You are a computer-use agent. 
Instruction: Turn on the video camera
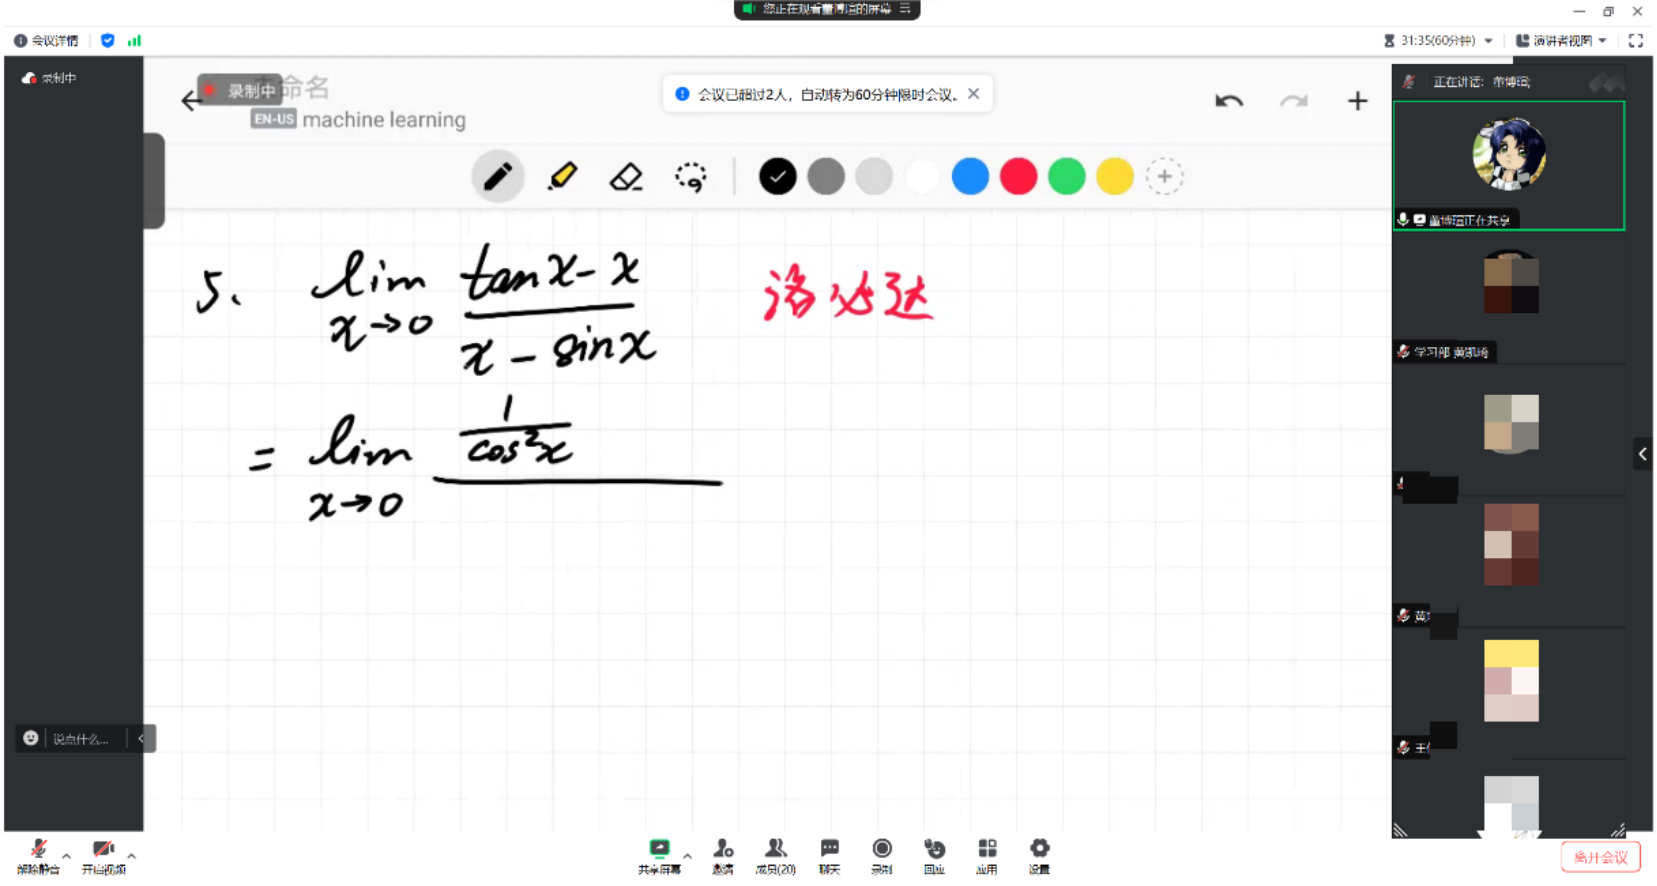click(x=103, y=855)
